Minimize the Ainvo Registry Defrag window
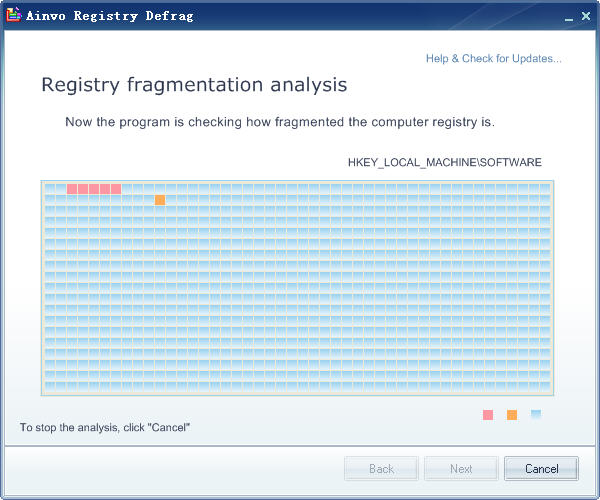Screen dimensions: 600x500 [569, 18]
